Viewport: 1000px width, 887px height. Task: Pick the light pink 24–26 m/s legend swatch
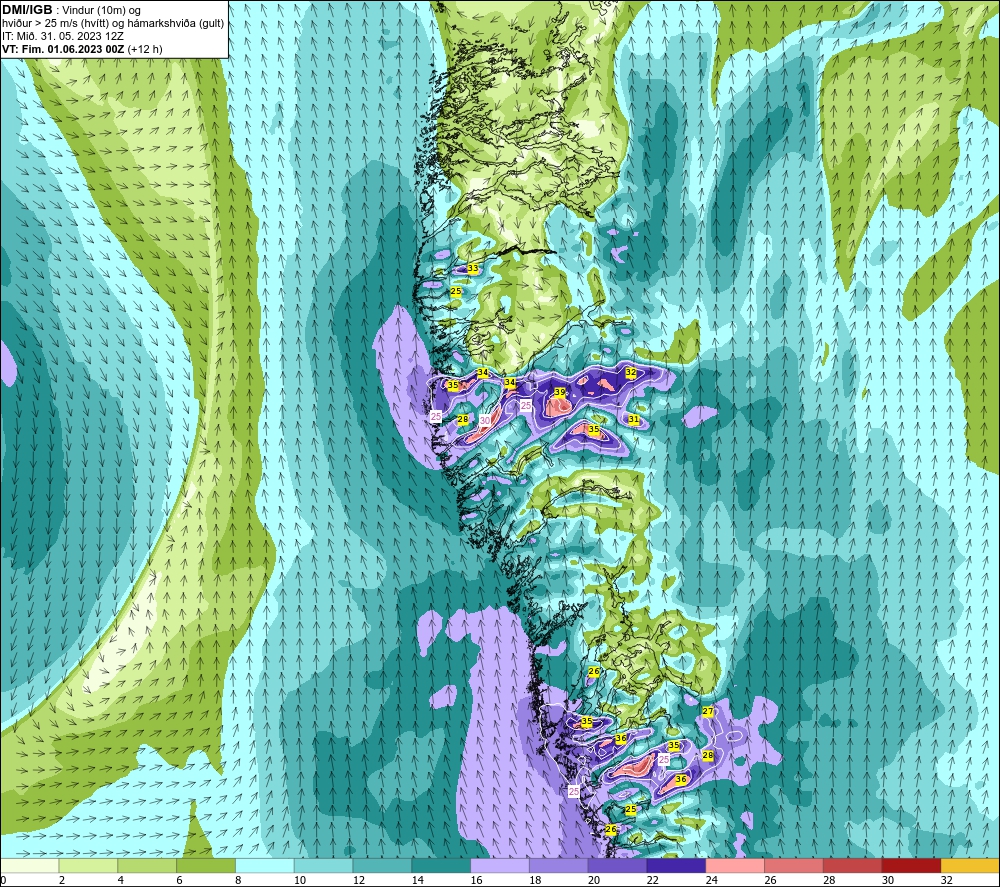click(x=735, y=865)
